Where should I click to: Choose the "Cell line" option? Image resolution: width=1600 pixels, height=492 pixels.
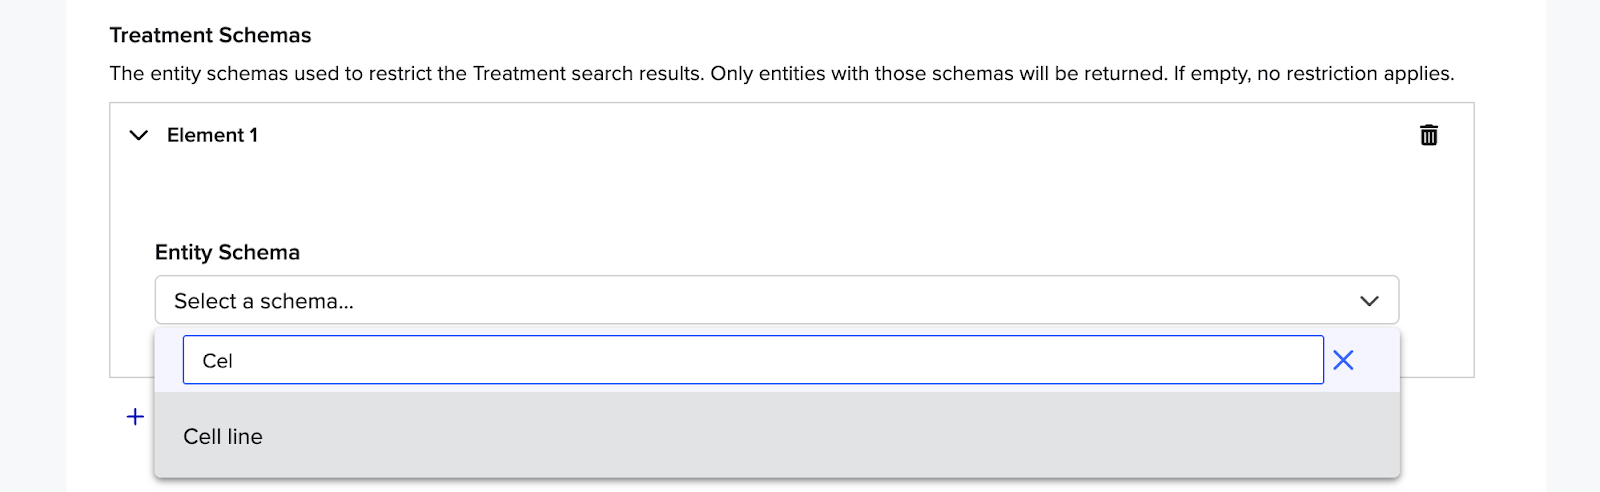click(x=223, y=436)
